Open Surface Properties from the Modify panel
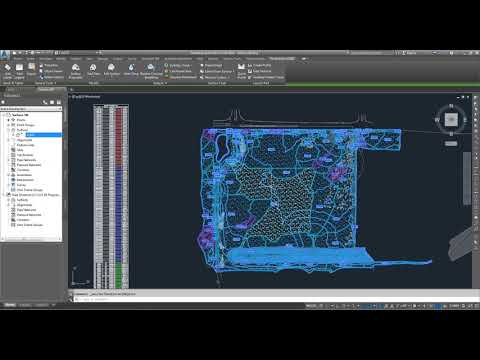 tap(76, 68)
